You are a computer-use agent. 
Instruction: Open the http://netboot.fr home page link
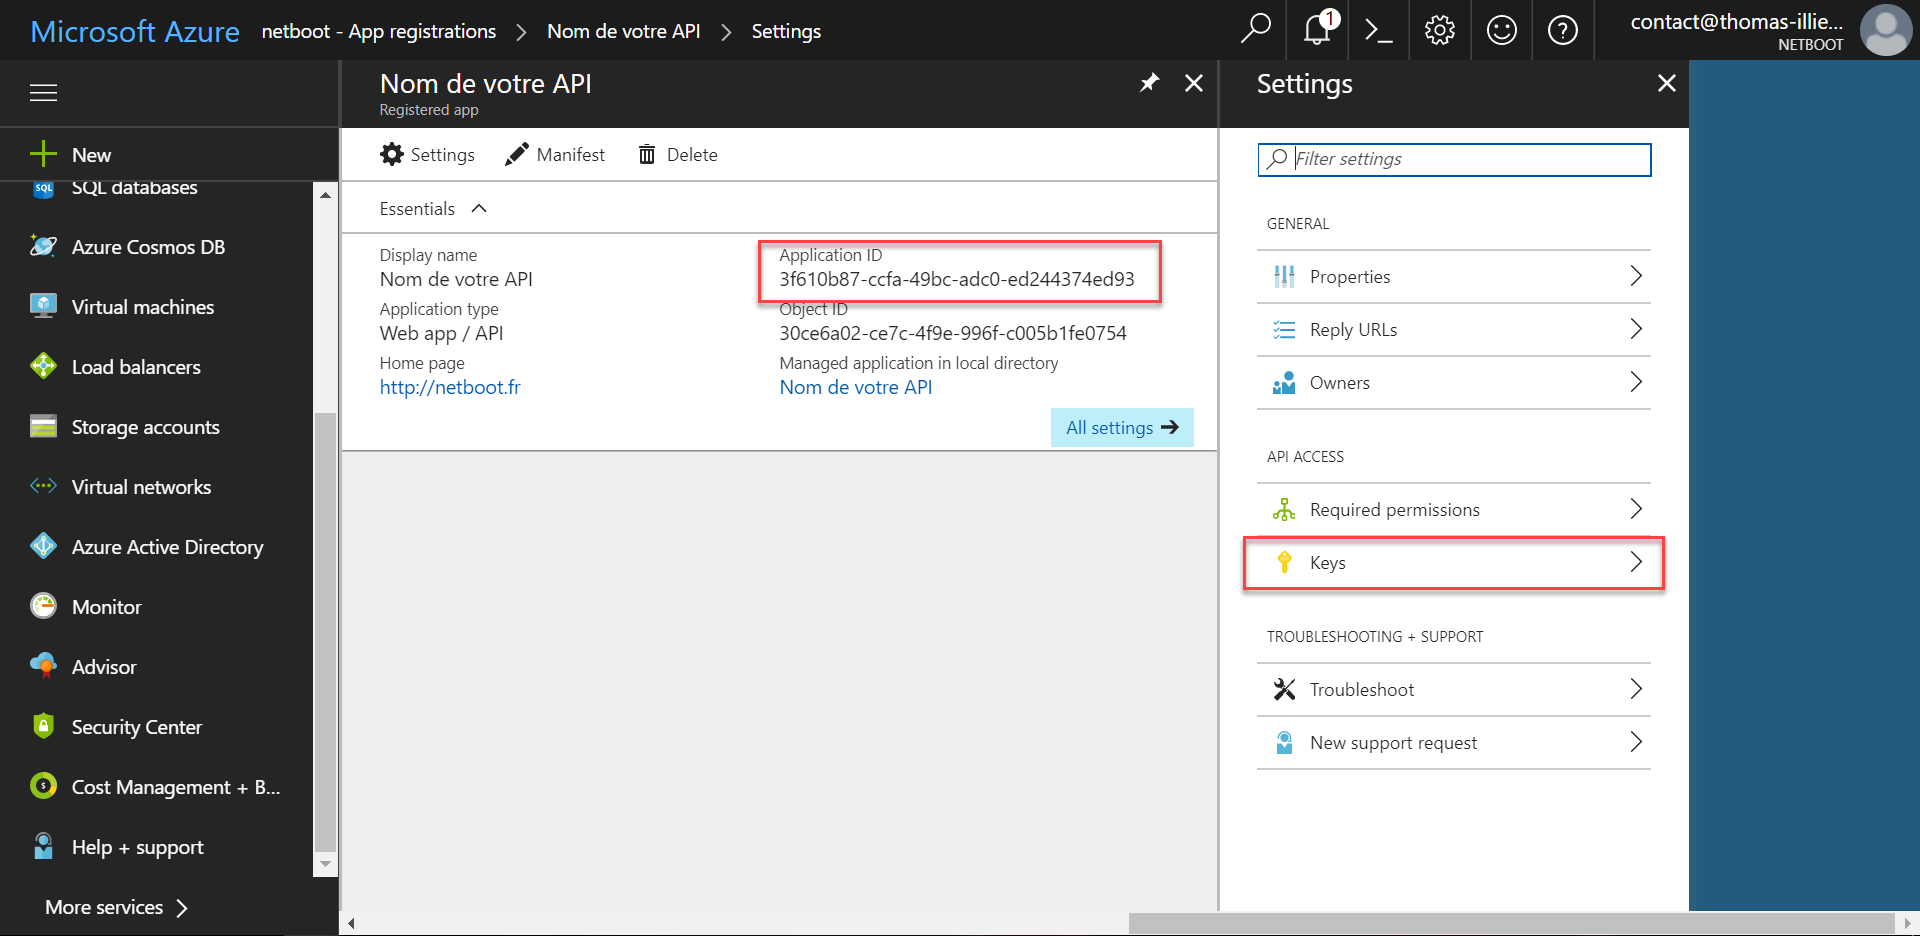click(450, 387)
